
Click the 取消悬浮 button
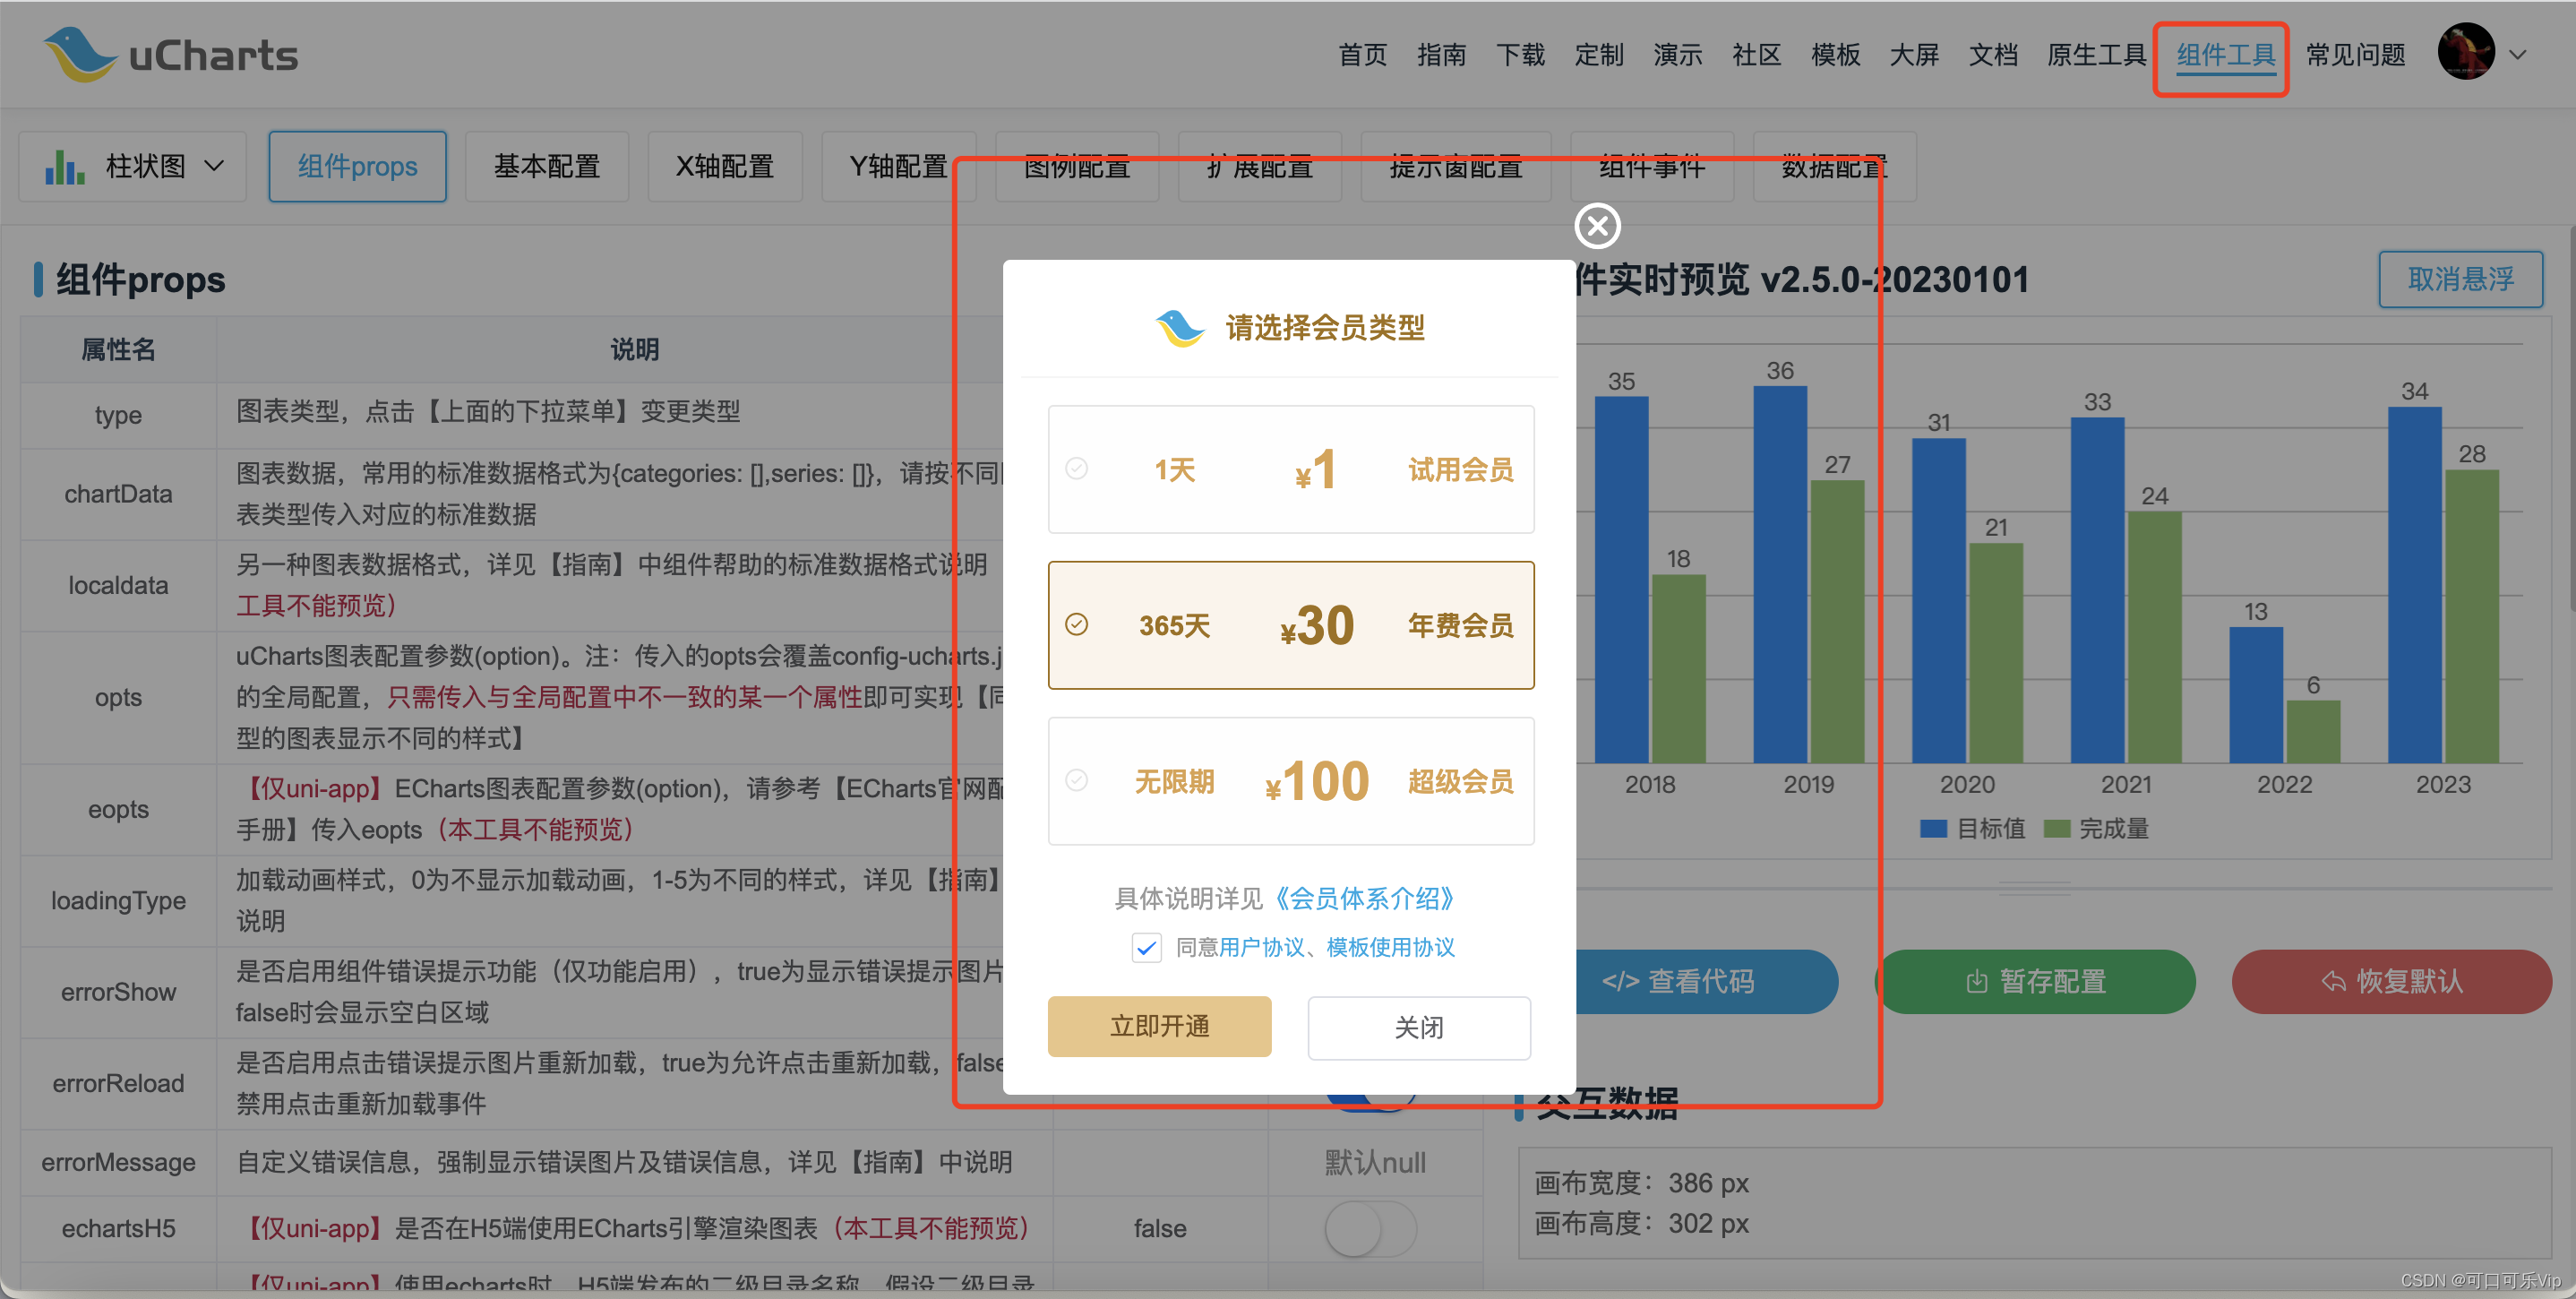tap(2460, 279)
